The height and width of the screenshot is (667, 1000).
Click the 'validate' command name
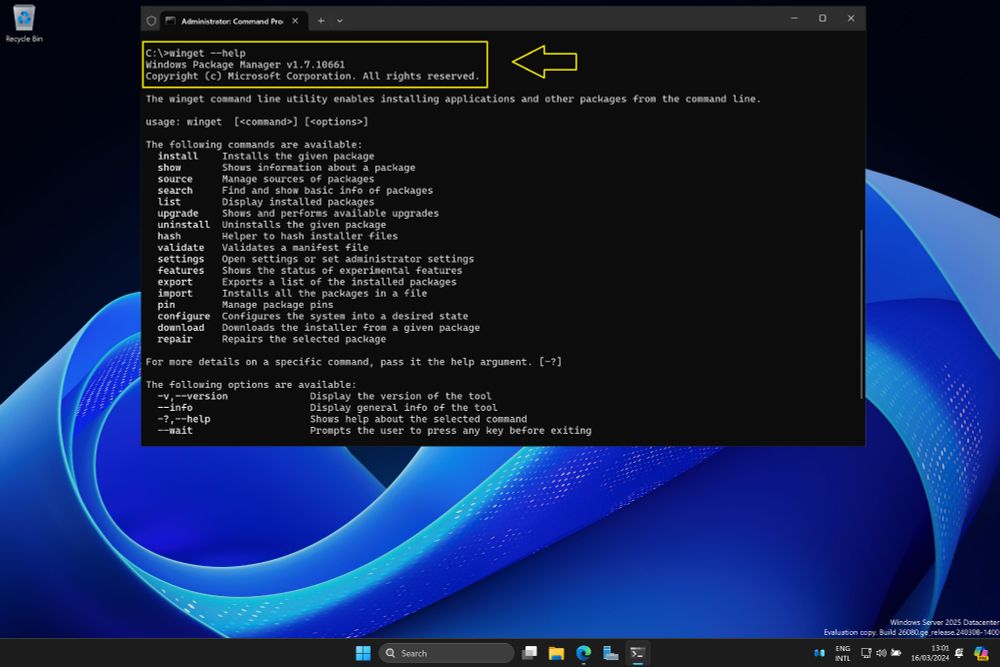(181, 247)
